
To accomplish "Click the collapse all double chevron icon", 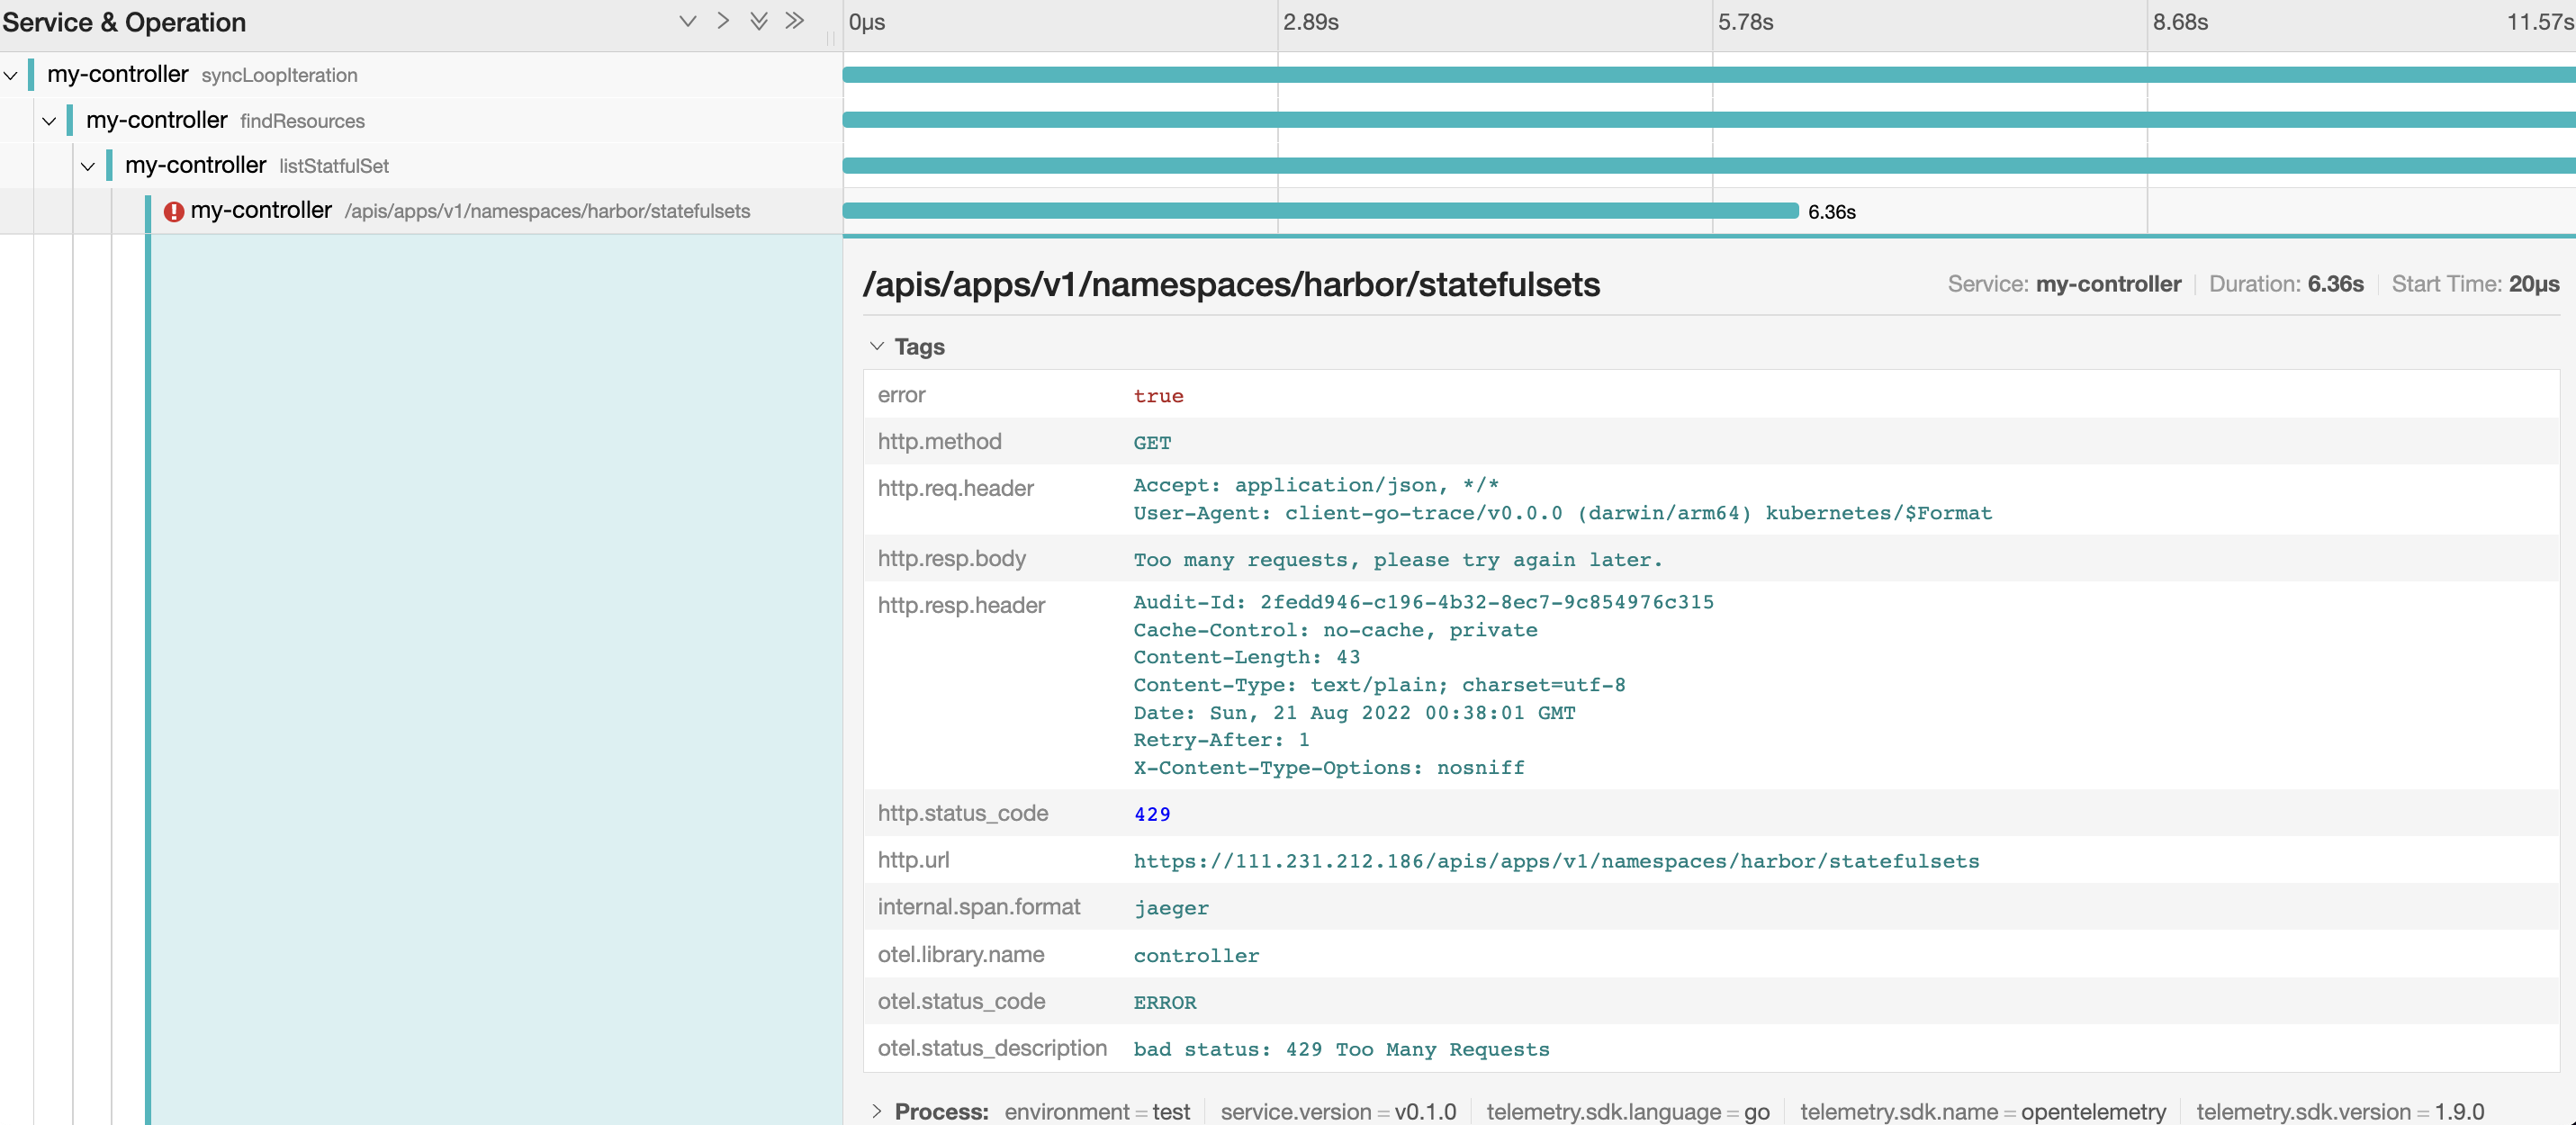I will [x=795, y=21].
